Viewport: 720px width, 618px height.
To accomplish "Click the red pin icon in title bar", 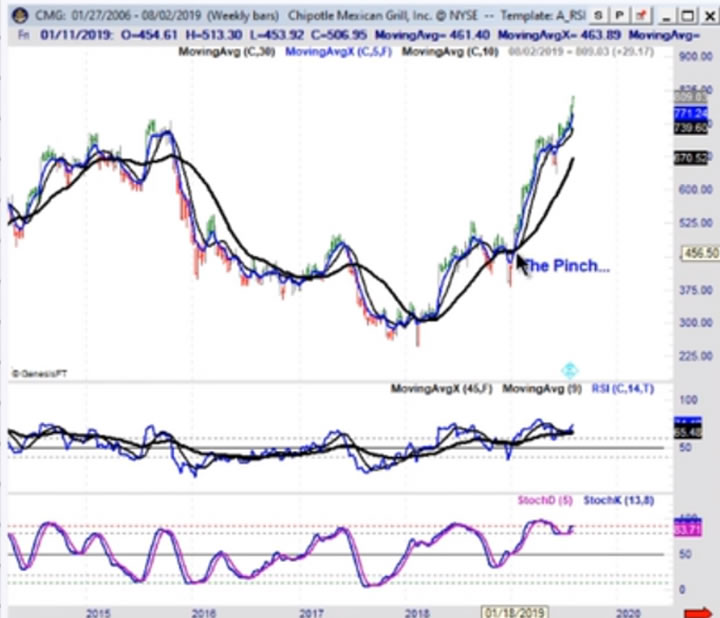I will [641, 17].
